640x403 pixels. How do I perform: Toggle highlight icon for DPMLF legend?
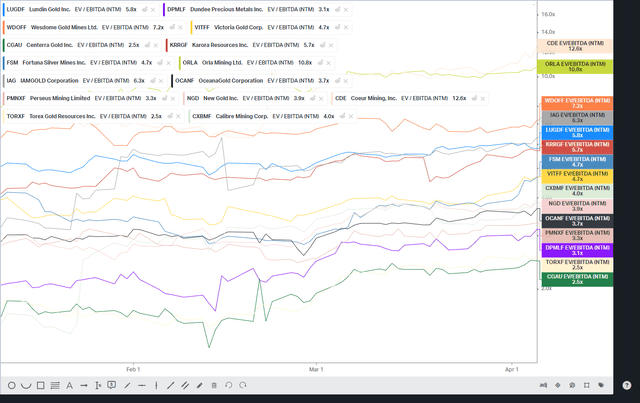[337, 9]
